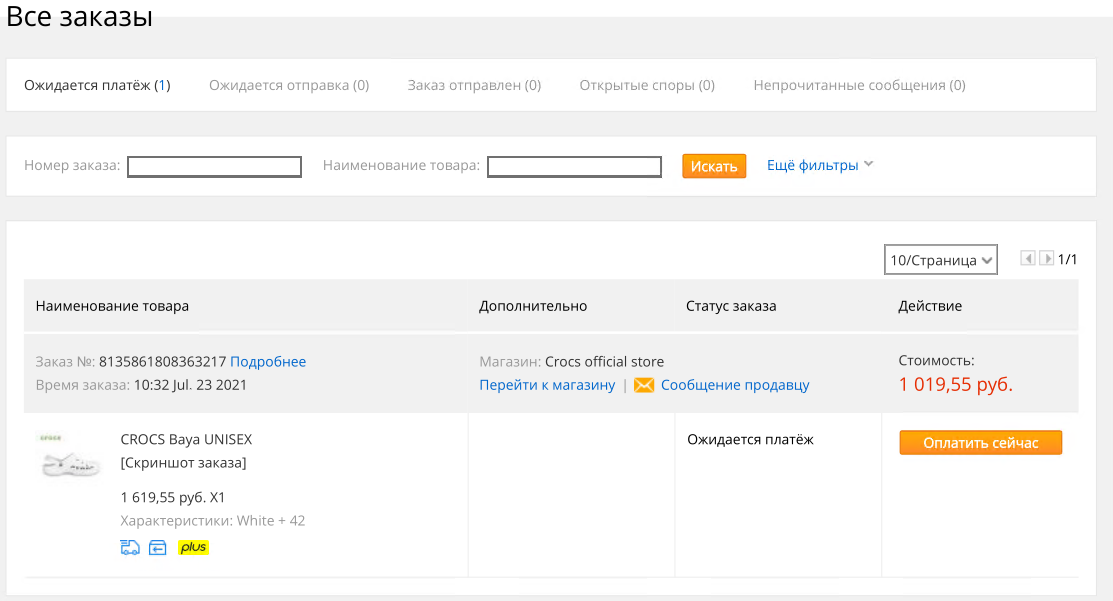Click the Искать search button
The height and width of the screenshot is (601, 1113).
[x=714, y=166]
